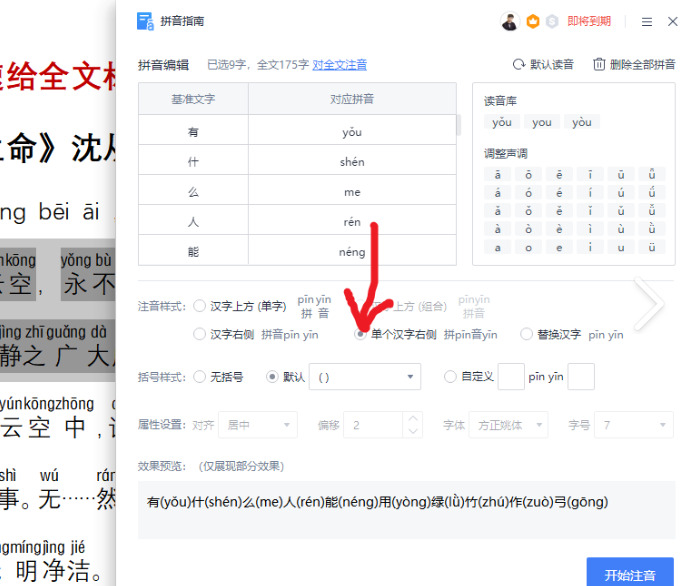Image resolution: width=680 pixels, height=586 pixels.
Task: Open the ( ) bracket style dropdown
Action: pos(365,376)
